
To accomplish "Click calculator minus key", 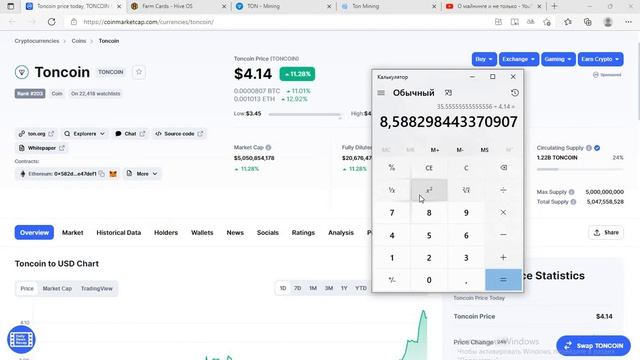I will click(503, 235).
